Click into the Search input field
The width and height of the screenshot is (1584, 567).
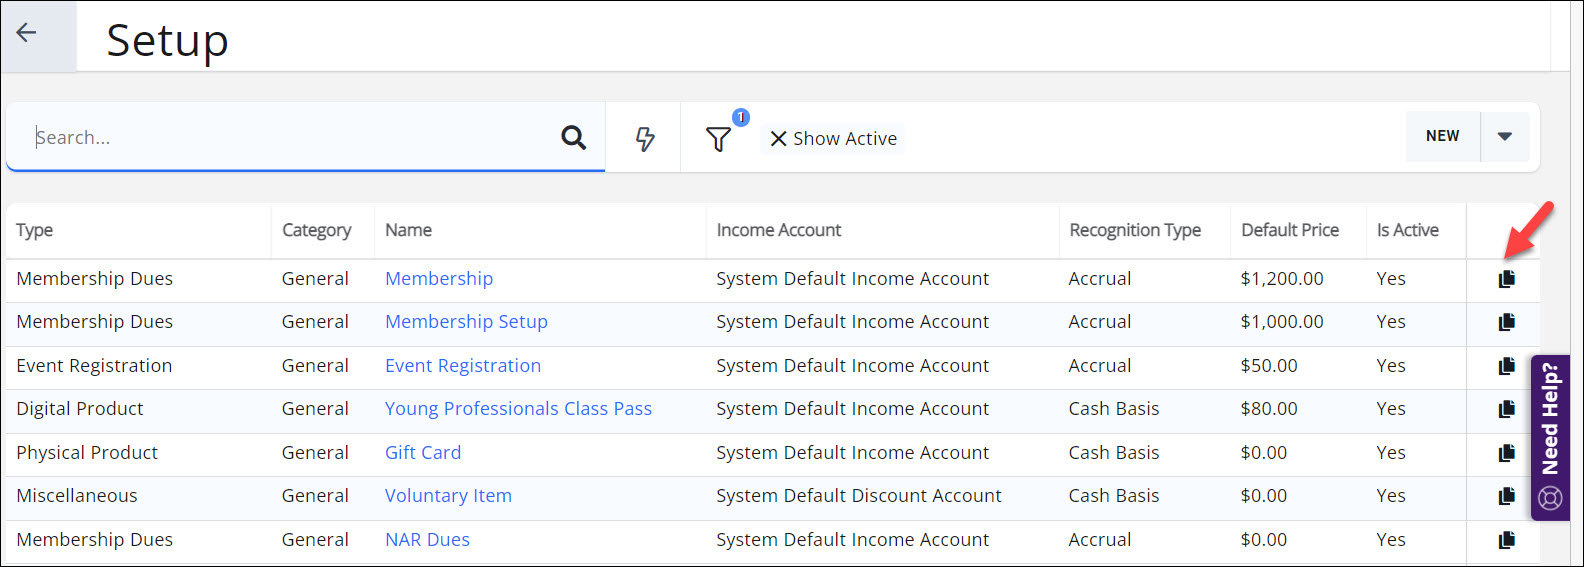(x=290, y=137)
